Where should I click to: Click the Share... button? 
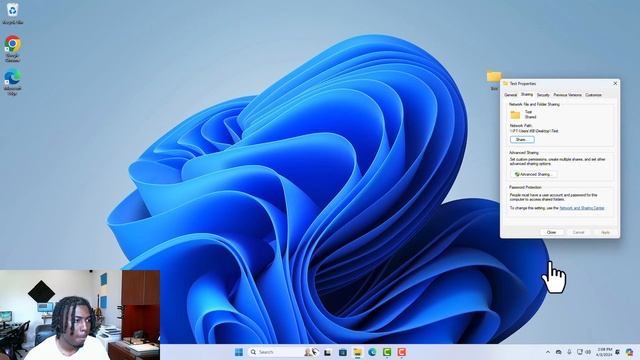coord(522,140)
